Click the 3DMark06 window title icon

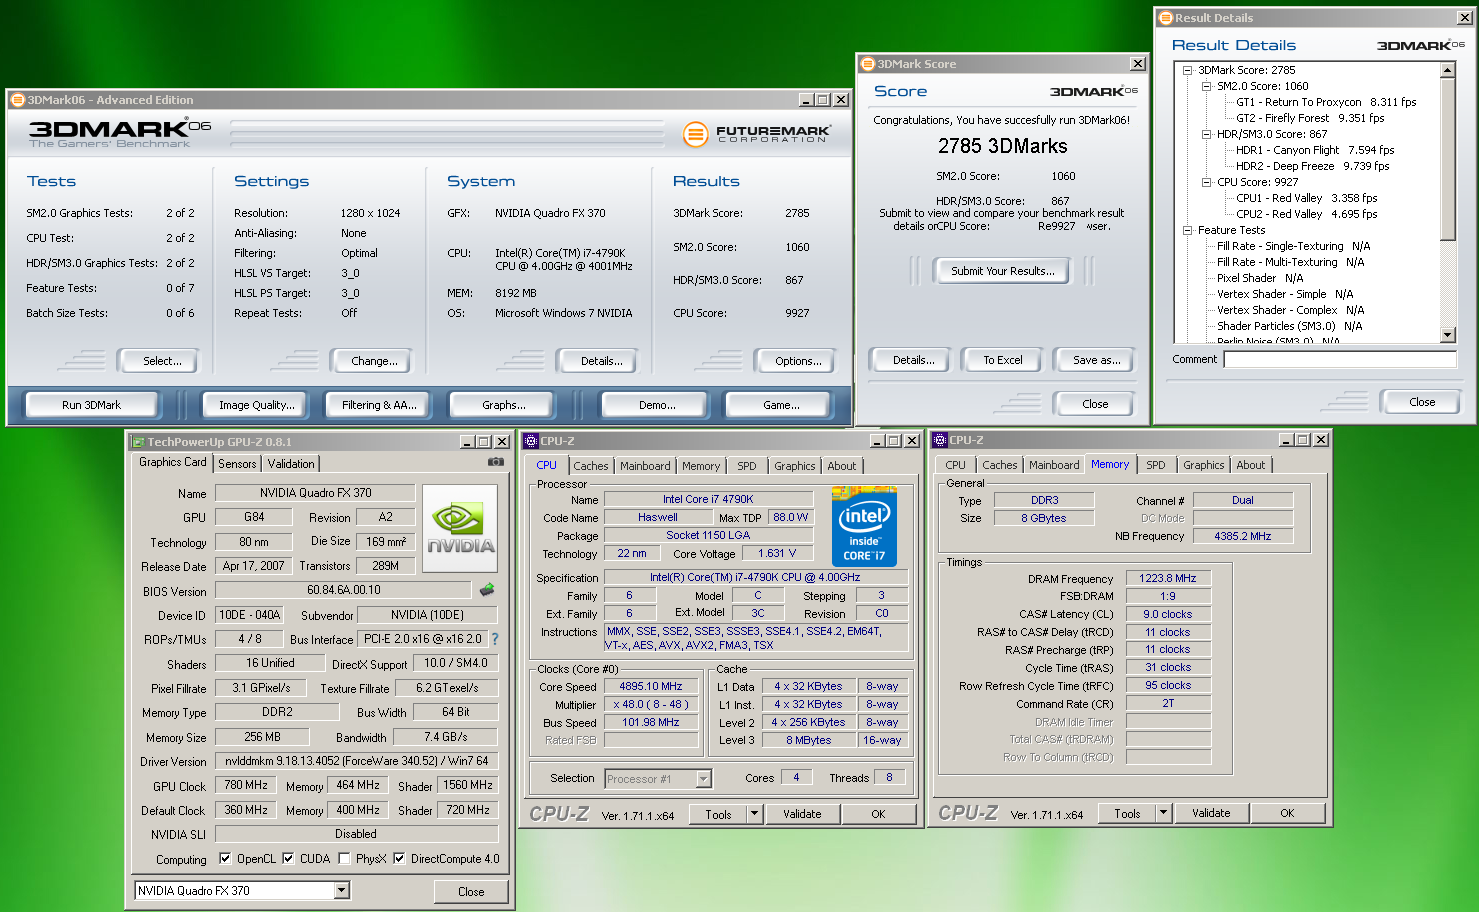coord(17,100)
